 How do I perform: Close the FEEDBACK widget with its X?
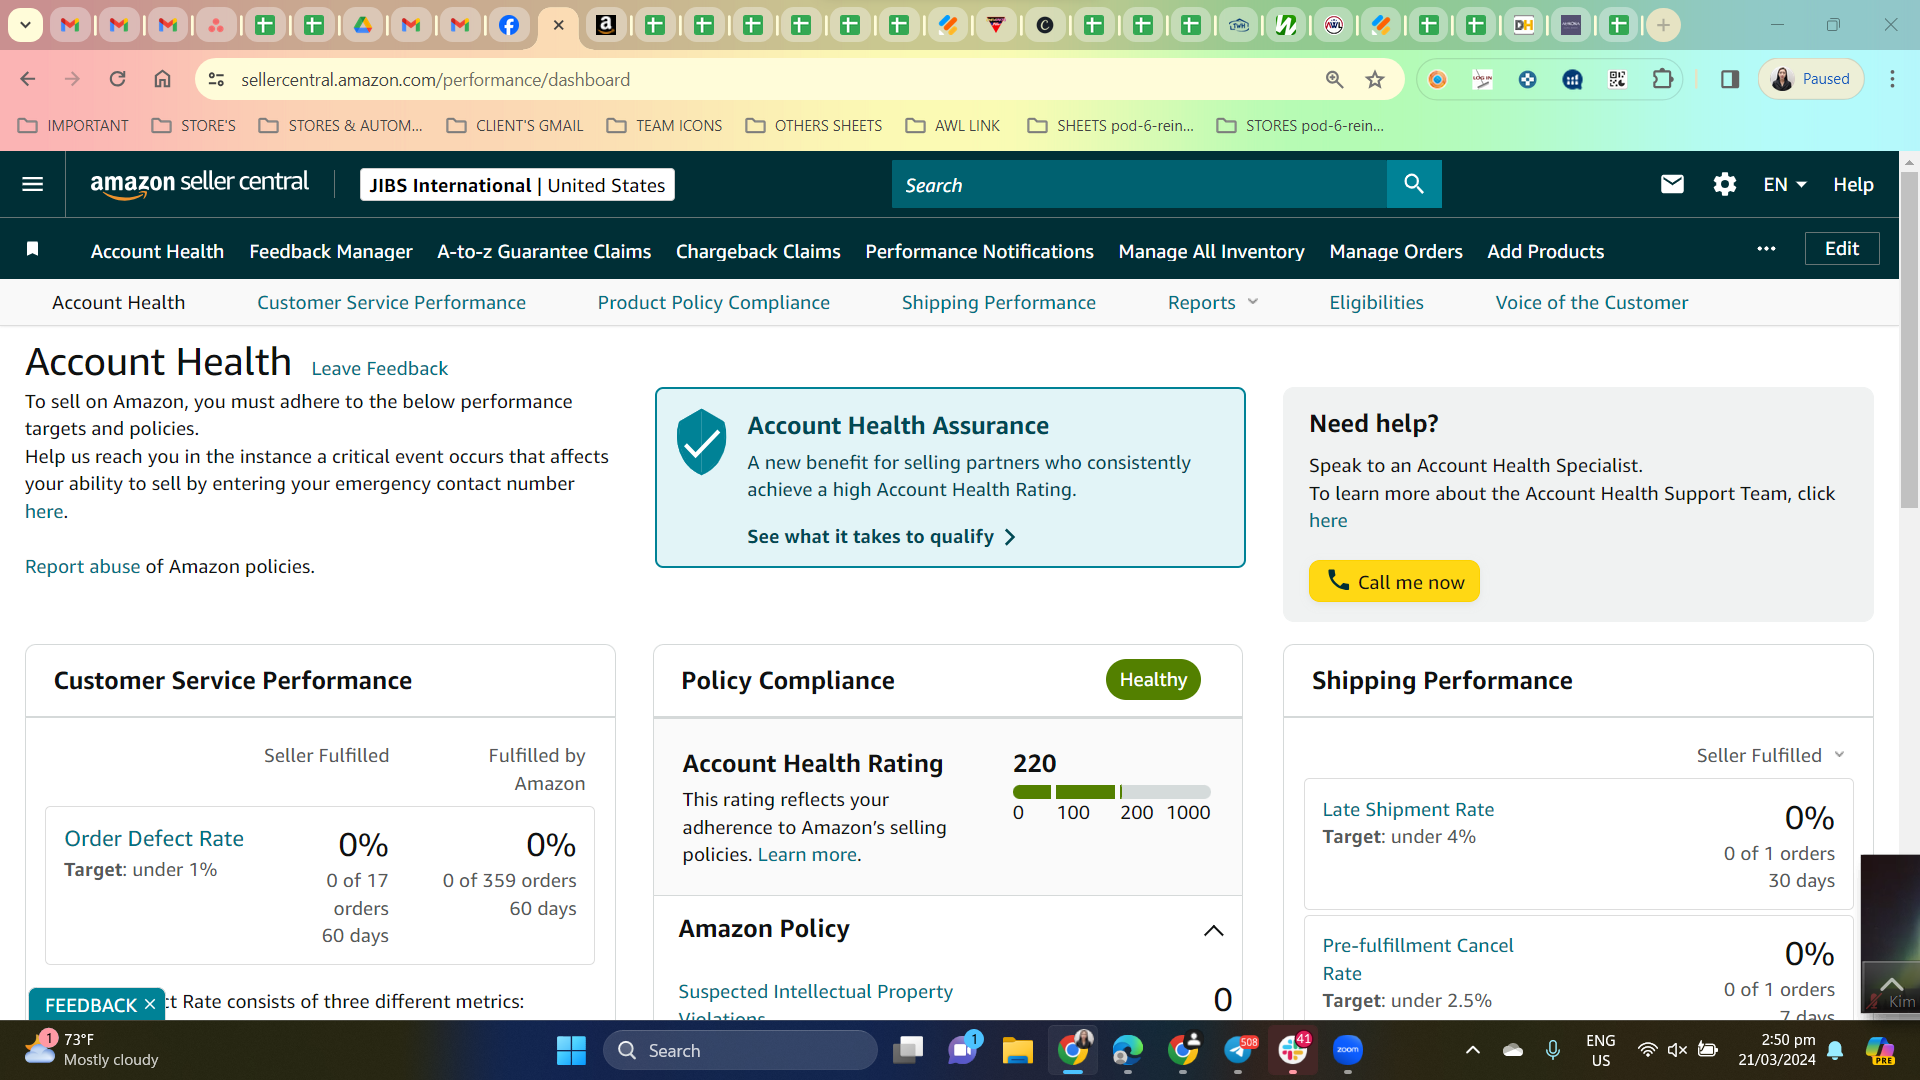[150, 1004]
